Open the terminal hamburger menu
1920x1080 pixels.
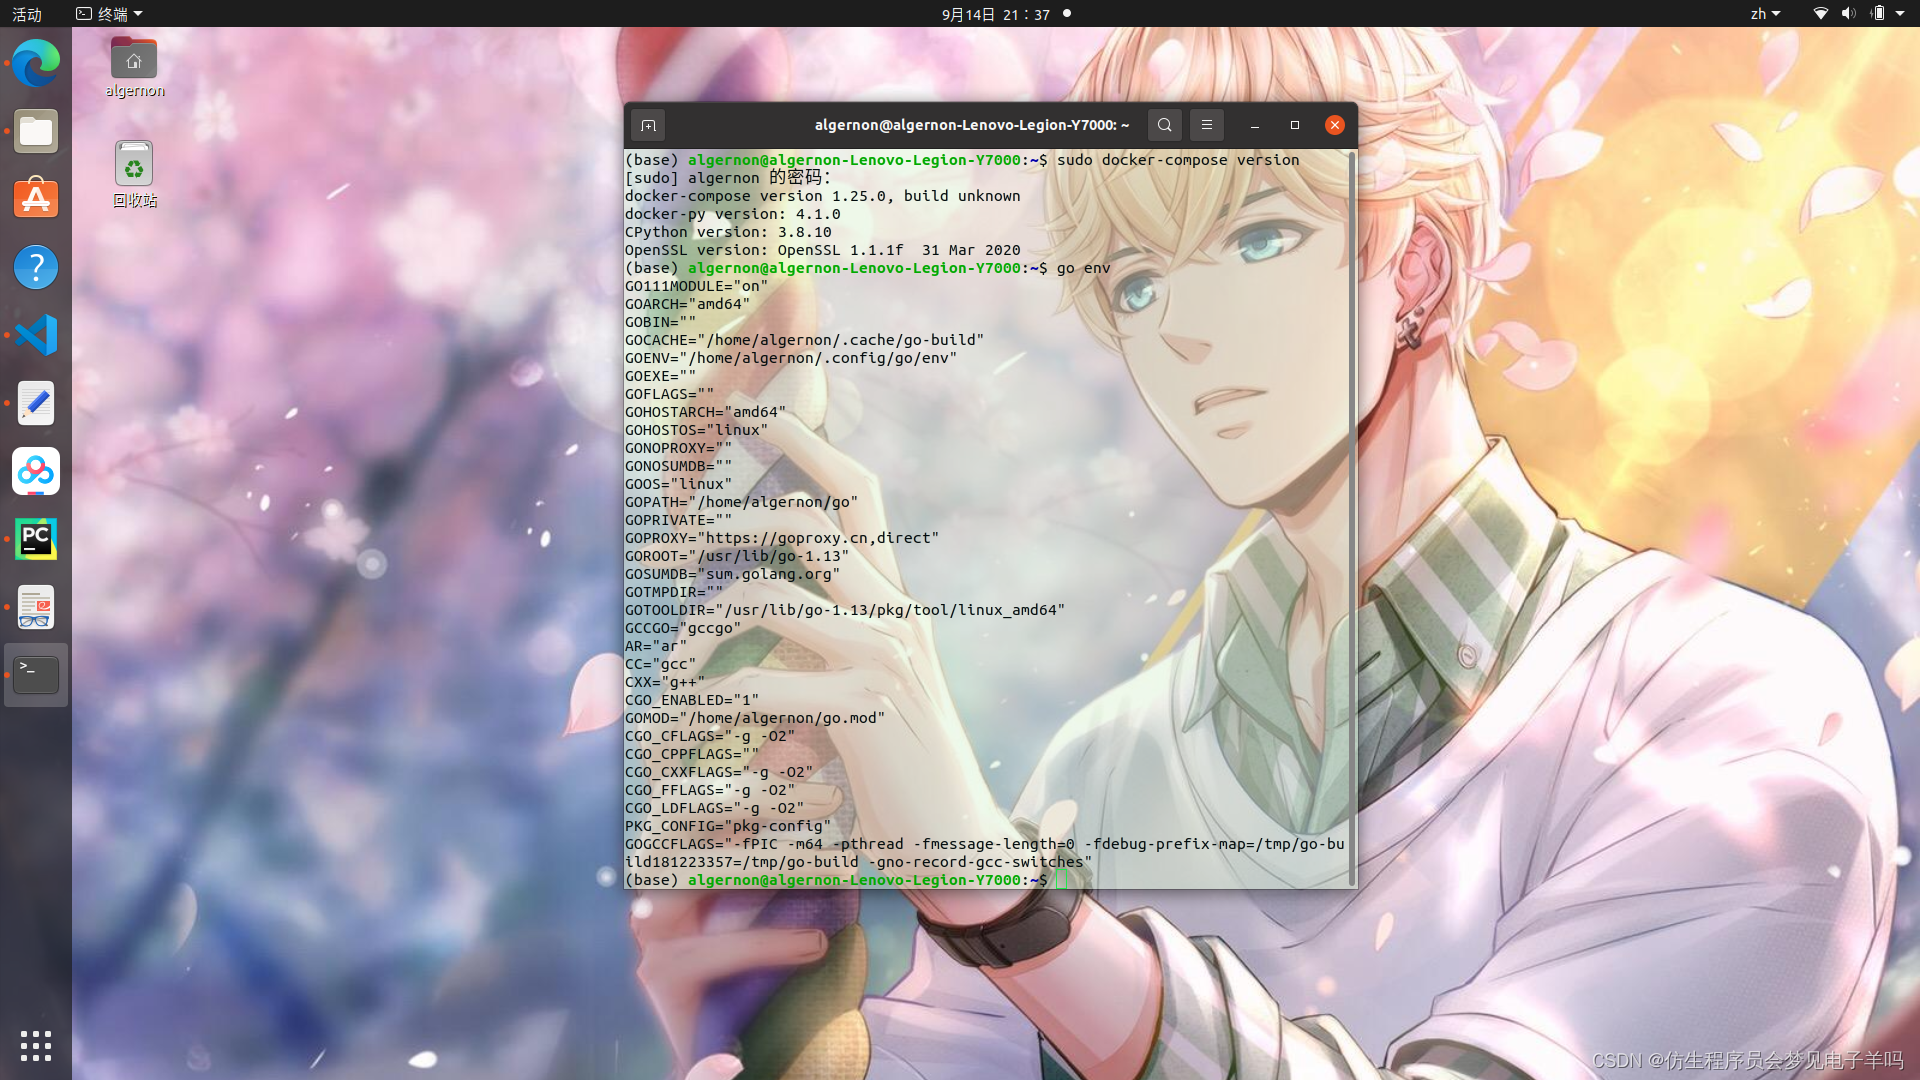point(1206,125)
